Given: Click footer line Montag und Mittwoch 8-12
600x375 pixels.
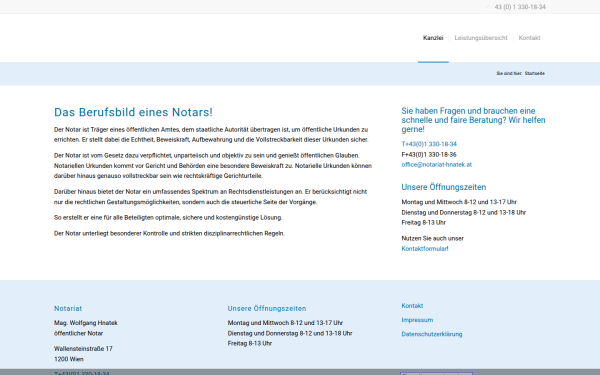Looking at the screenshot, I should pyautogui.click(x=285, y=323).
